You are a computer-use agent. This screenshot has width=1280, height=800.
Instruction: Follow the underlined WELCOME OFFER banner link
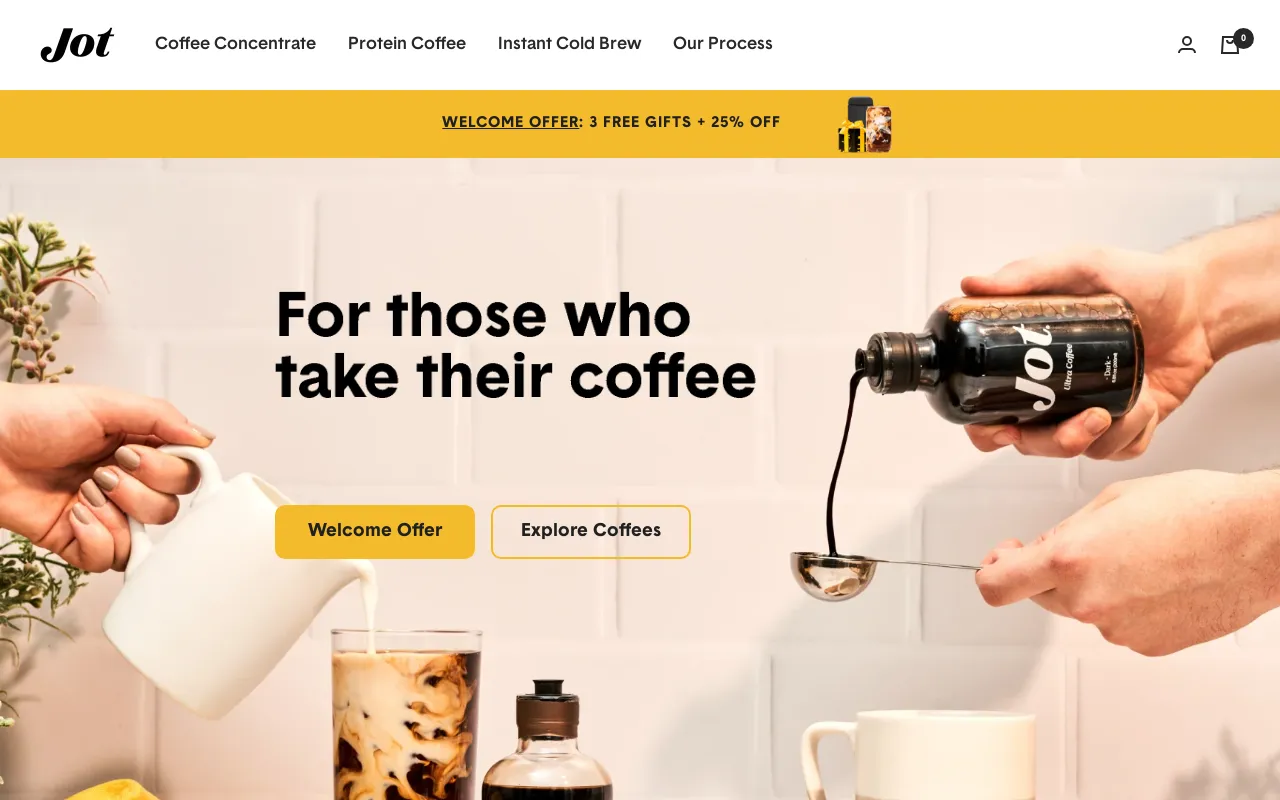coord(510,122)
